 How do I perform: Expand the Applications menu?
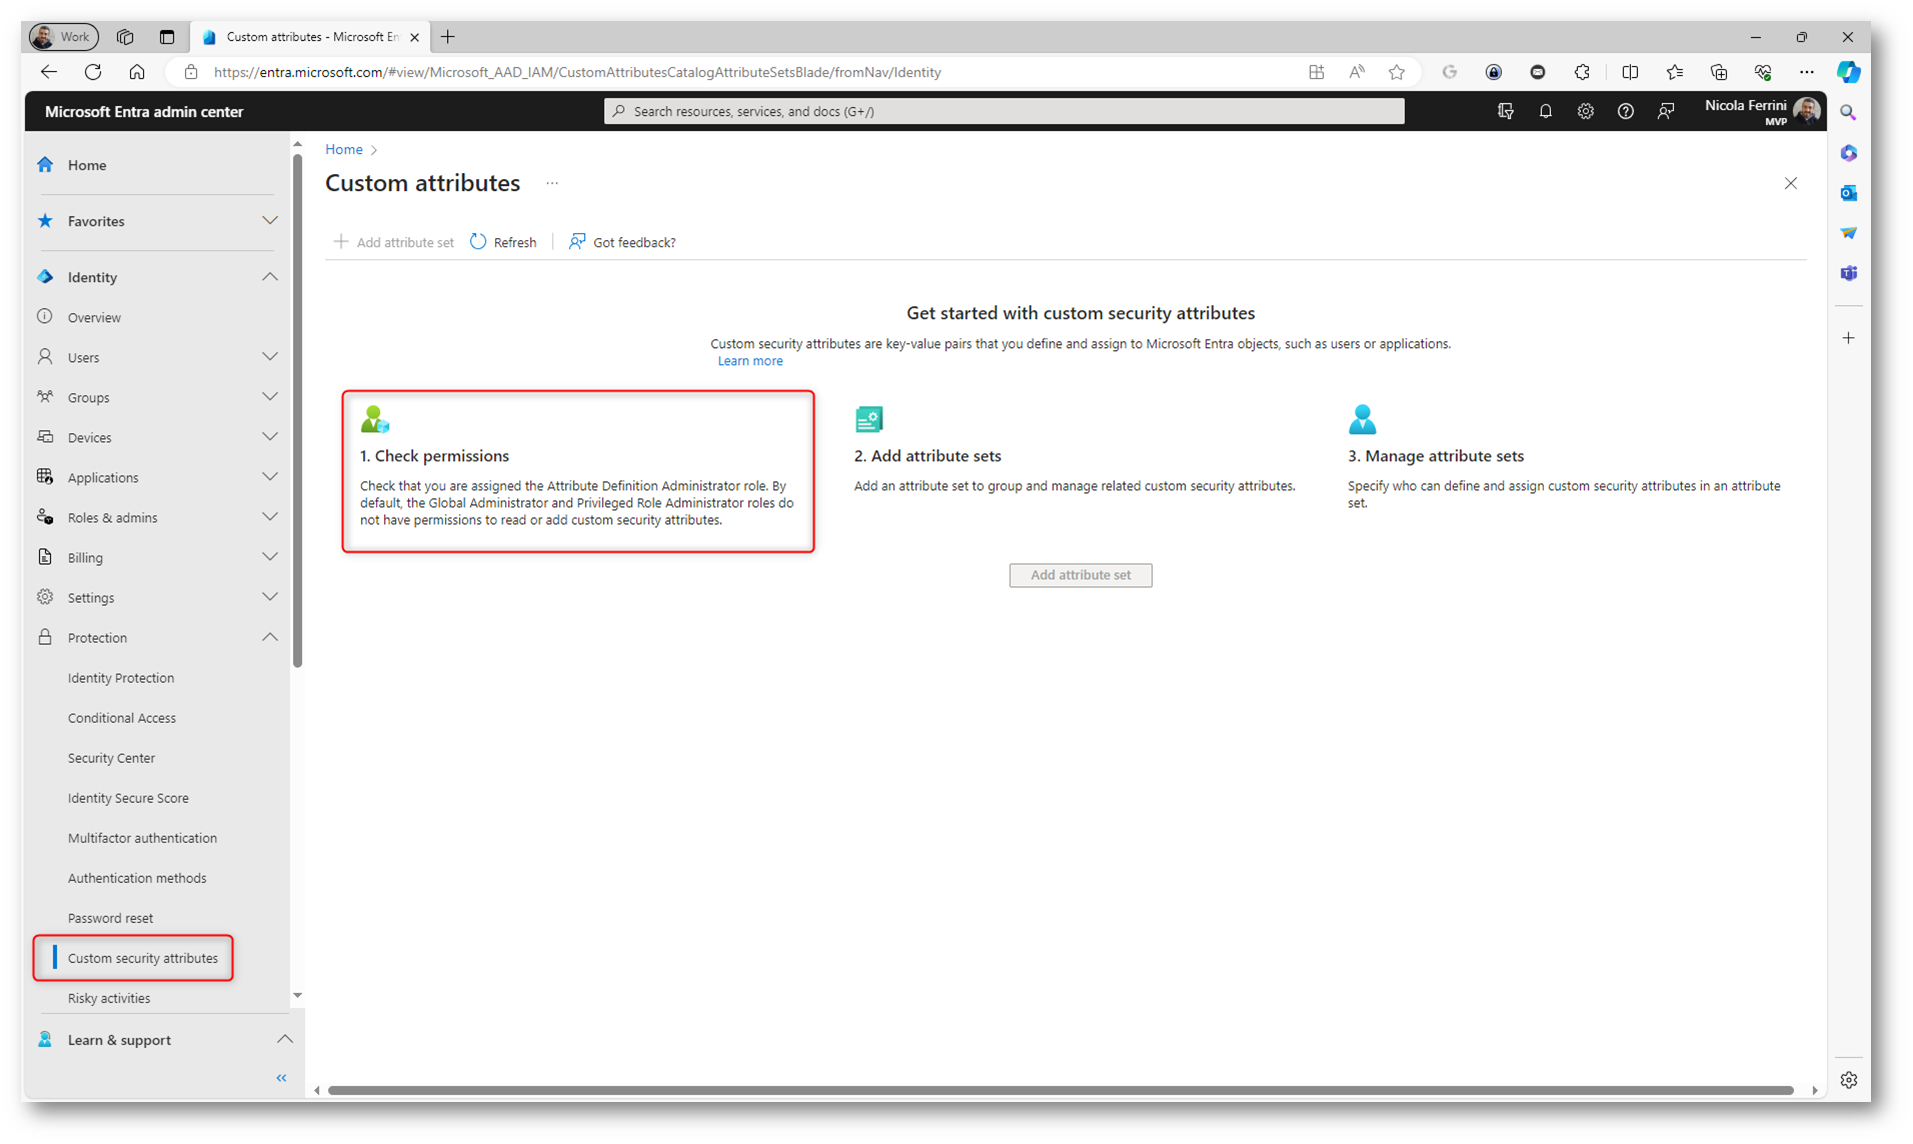click(269, 476)
